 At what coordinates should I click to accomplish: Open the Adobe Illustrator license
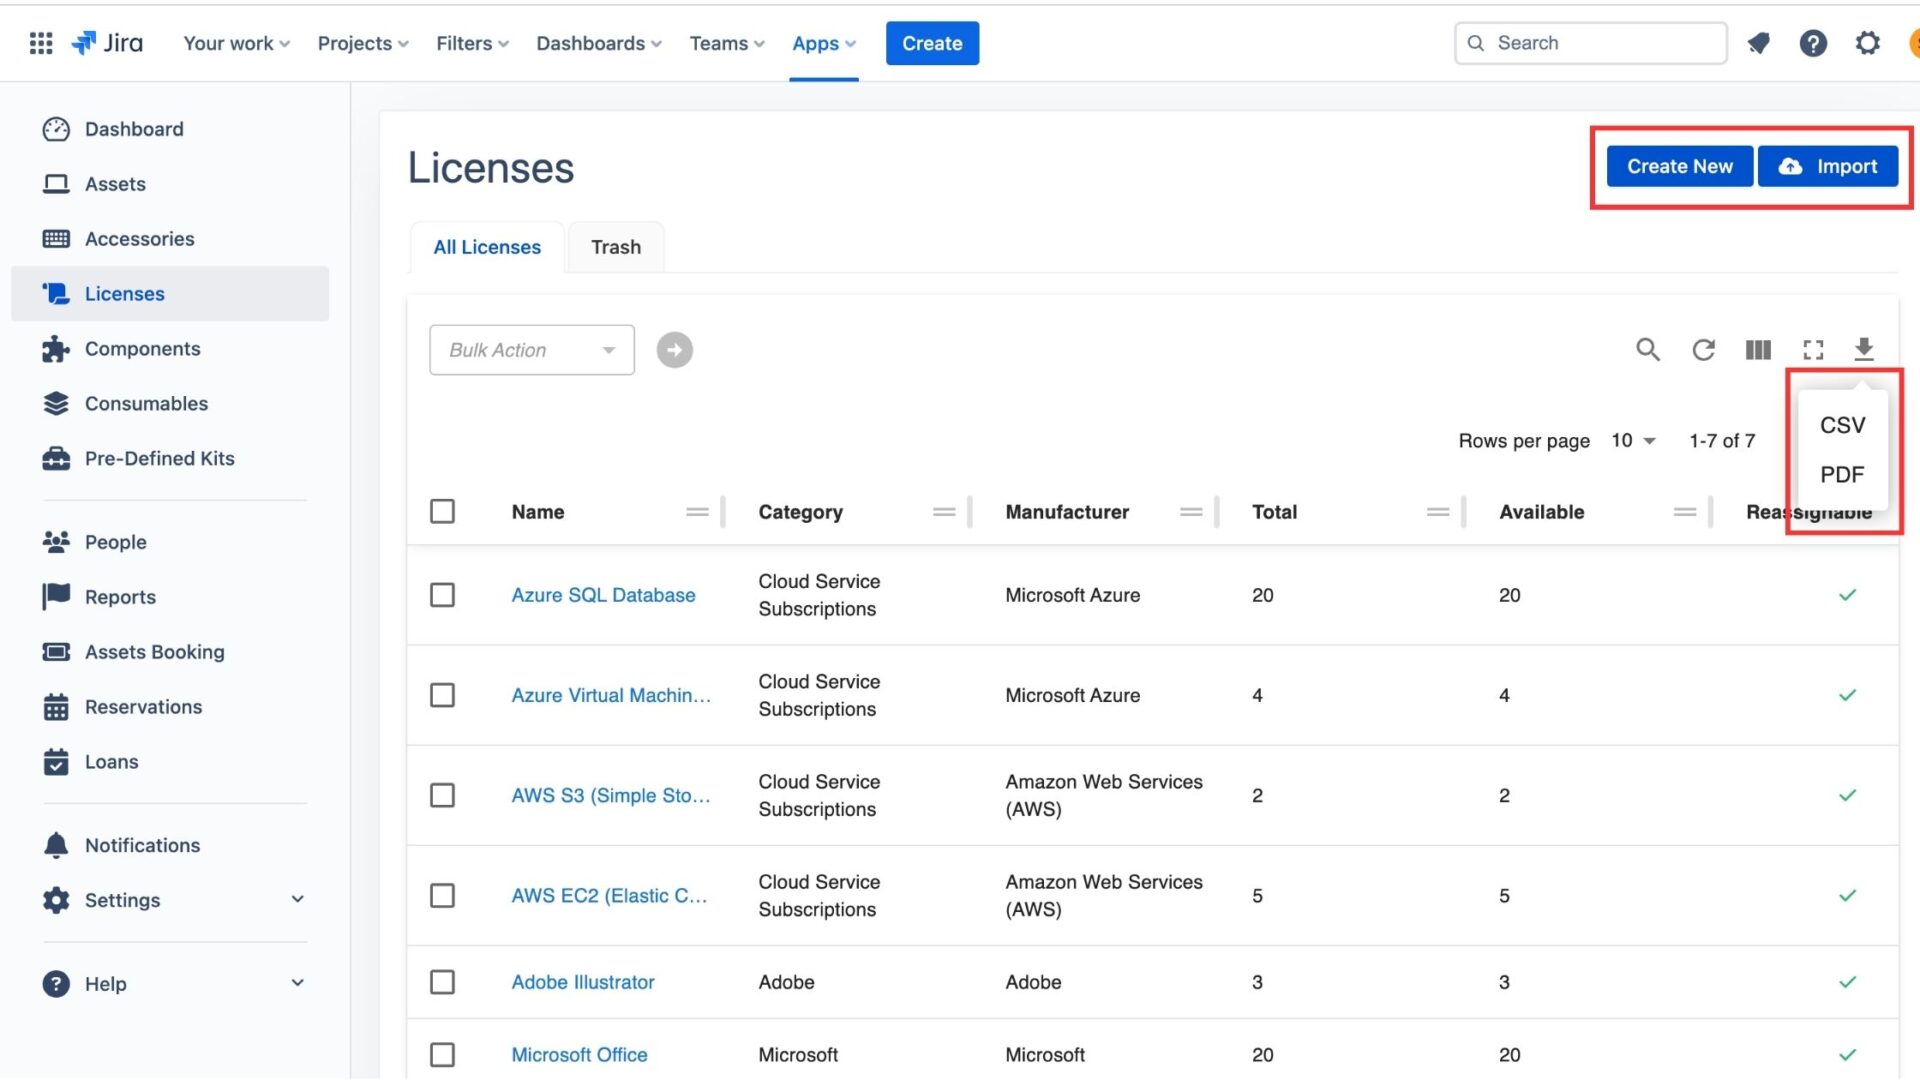coord(583,982)
